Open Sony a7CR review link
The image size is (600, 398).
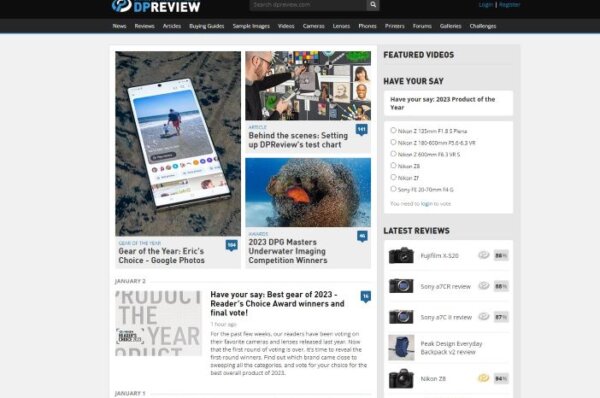pos(445,286)
